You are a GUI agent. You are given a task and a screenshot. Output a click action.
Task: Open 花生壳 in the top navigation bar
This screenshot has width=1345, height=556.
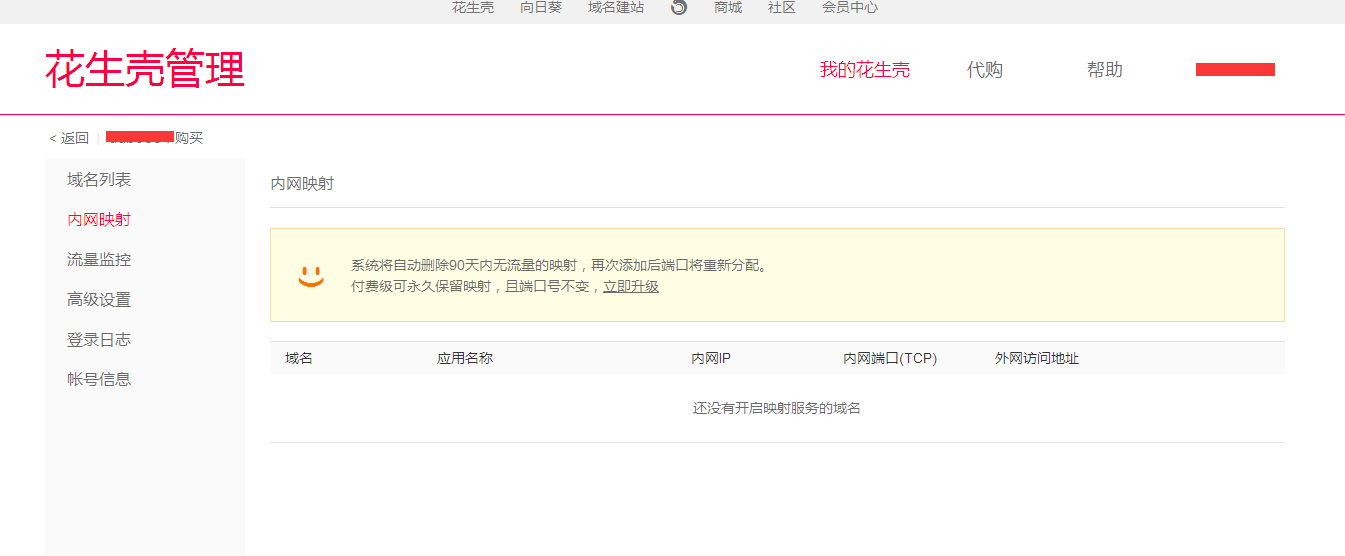tap(472, 8)
